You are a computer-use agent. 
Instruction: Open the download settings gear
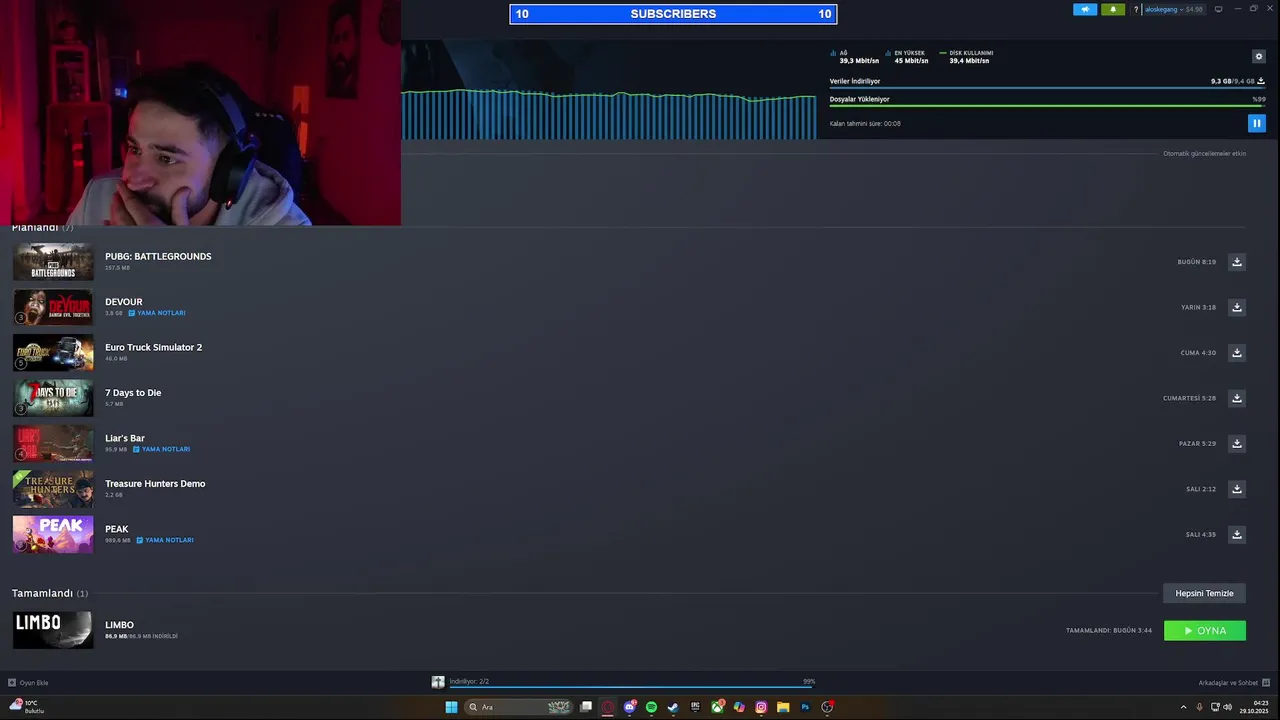coord(1259,57)
